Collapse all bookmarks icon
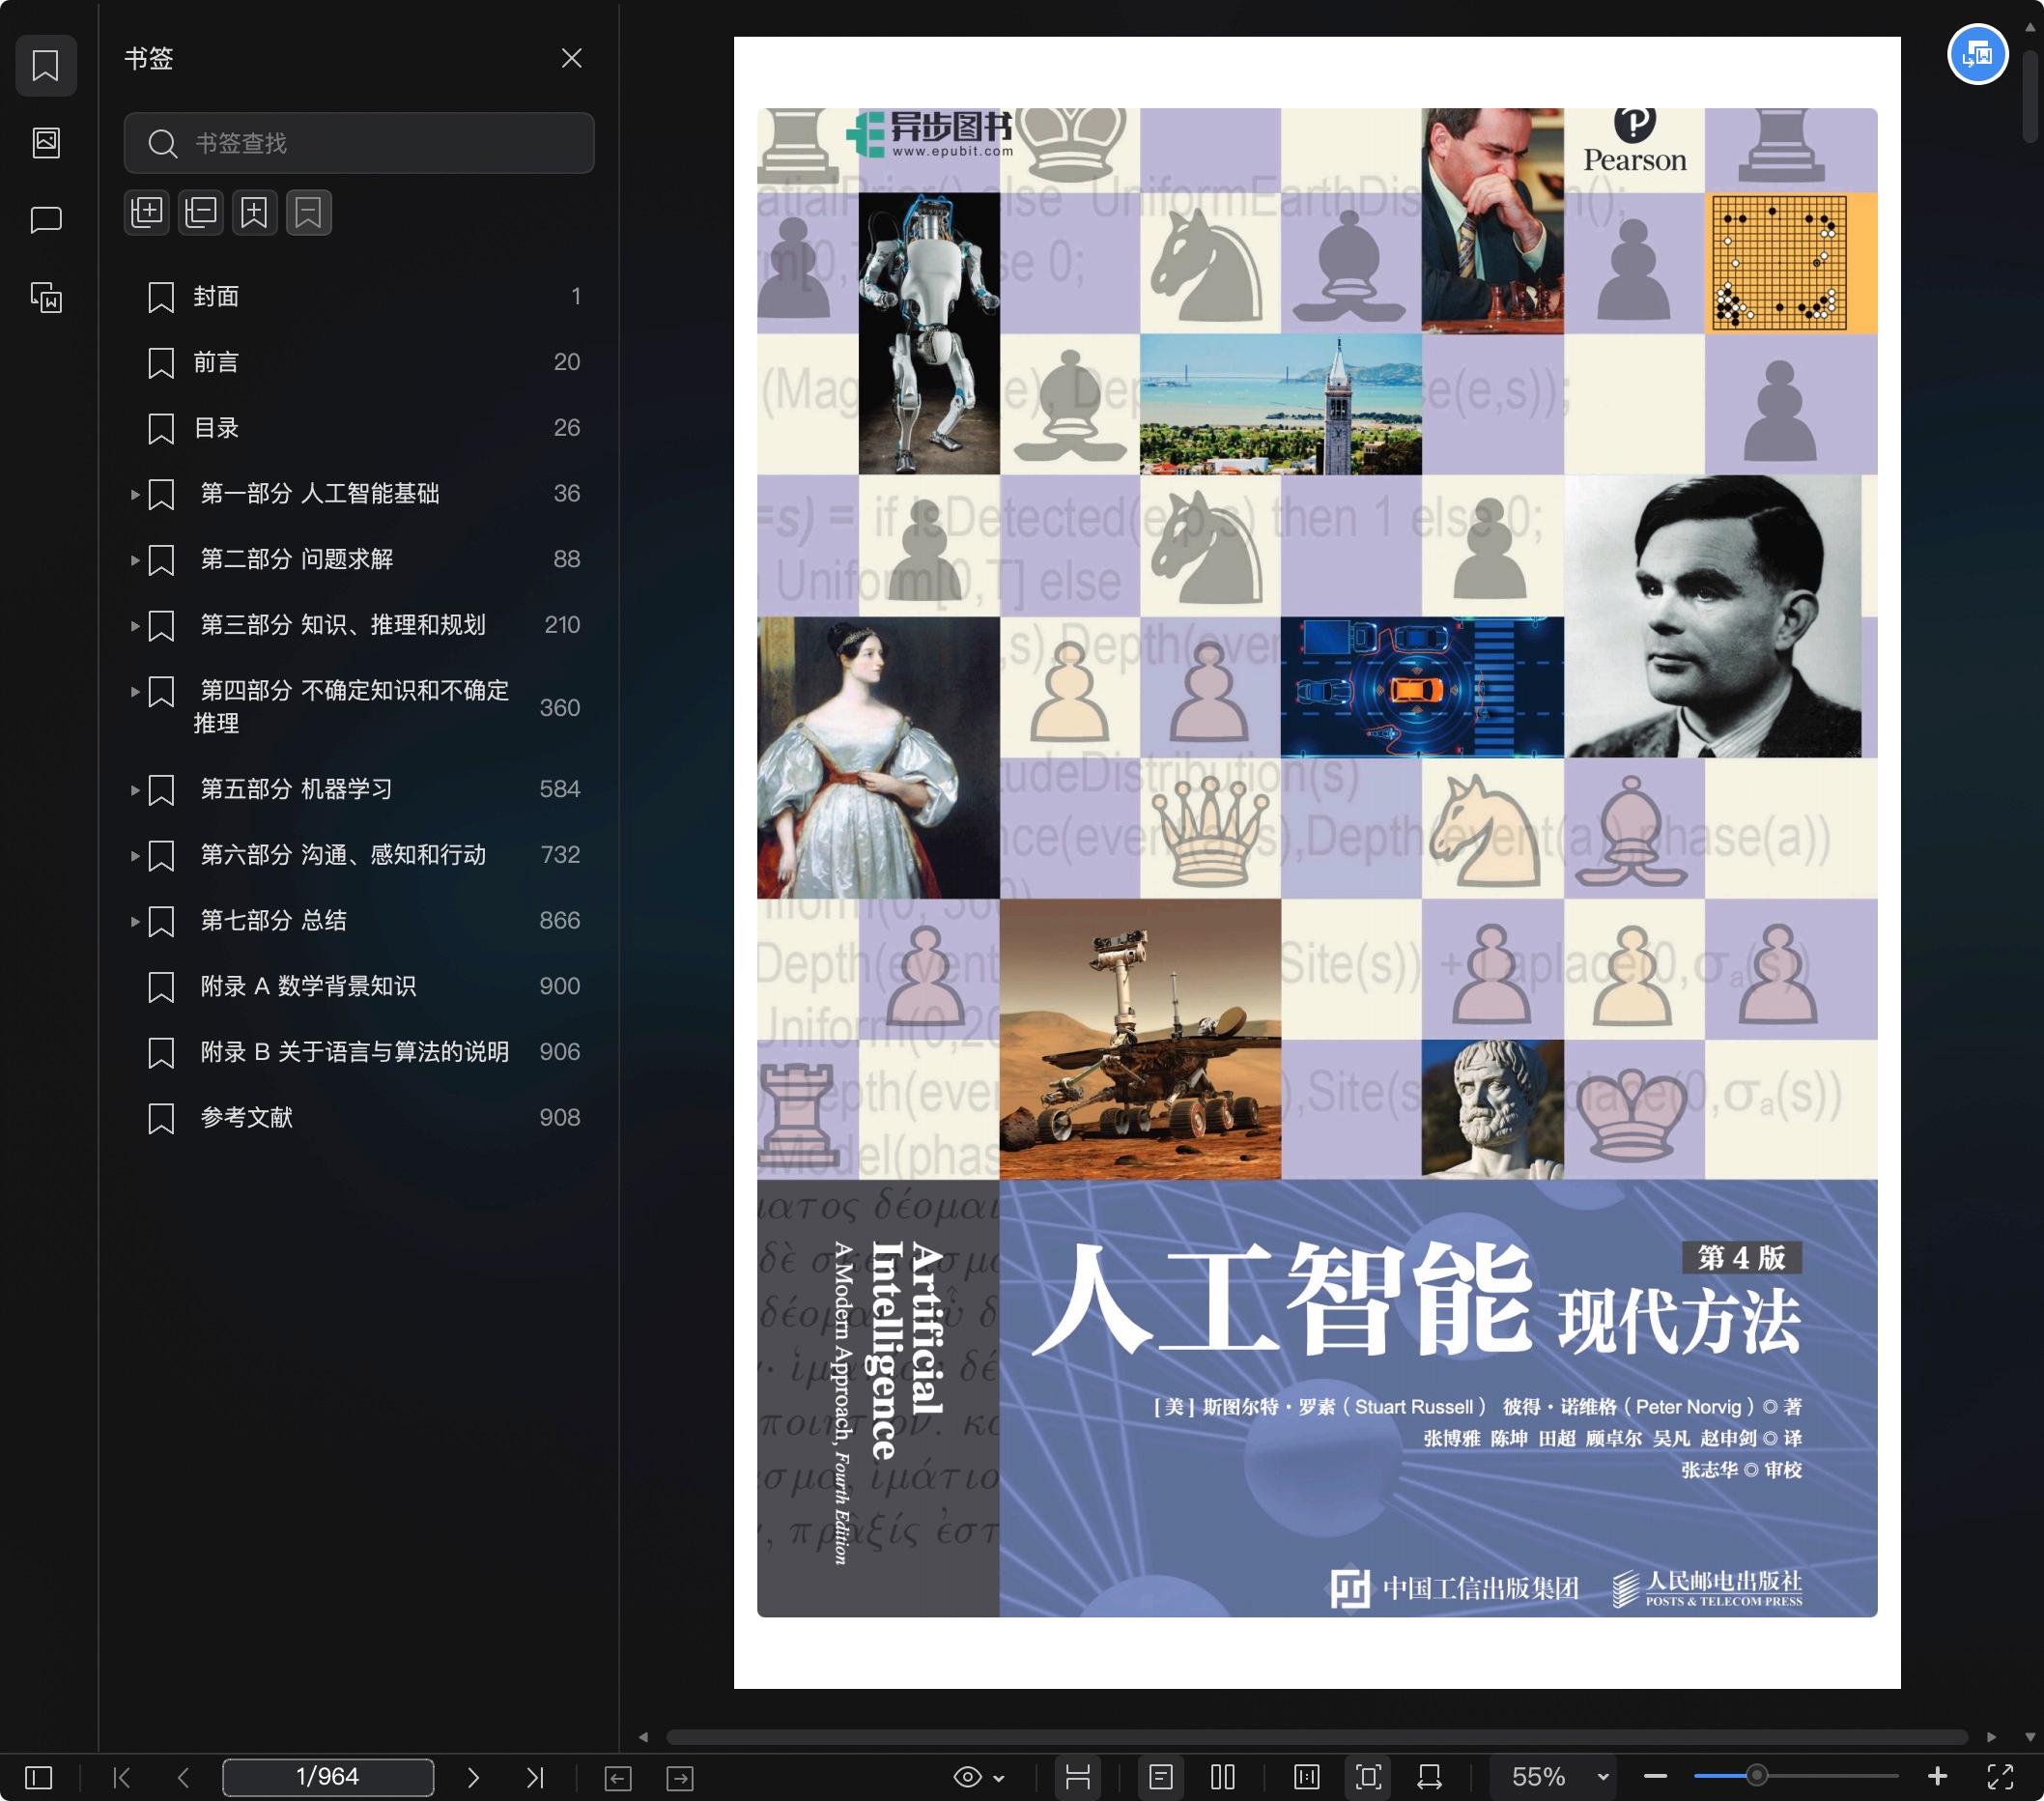This screenshot has height=1801, width=2044. 201,212
